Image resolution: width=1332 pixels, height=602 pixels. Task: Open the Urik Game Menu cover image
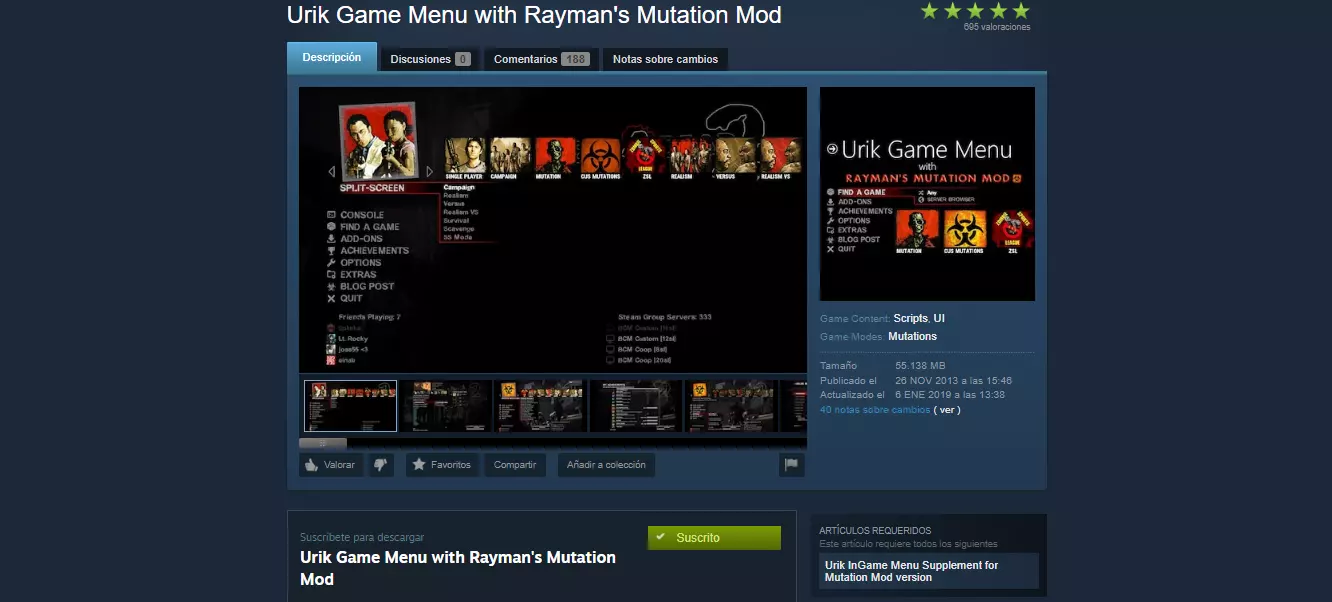(927, 194)
